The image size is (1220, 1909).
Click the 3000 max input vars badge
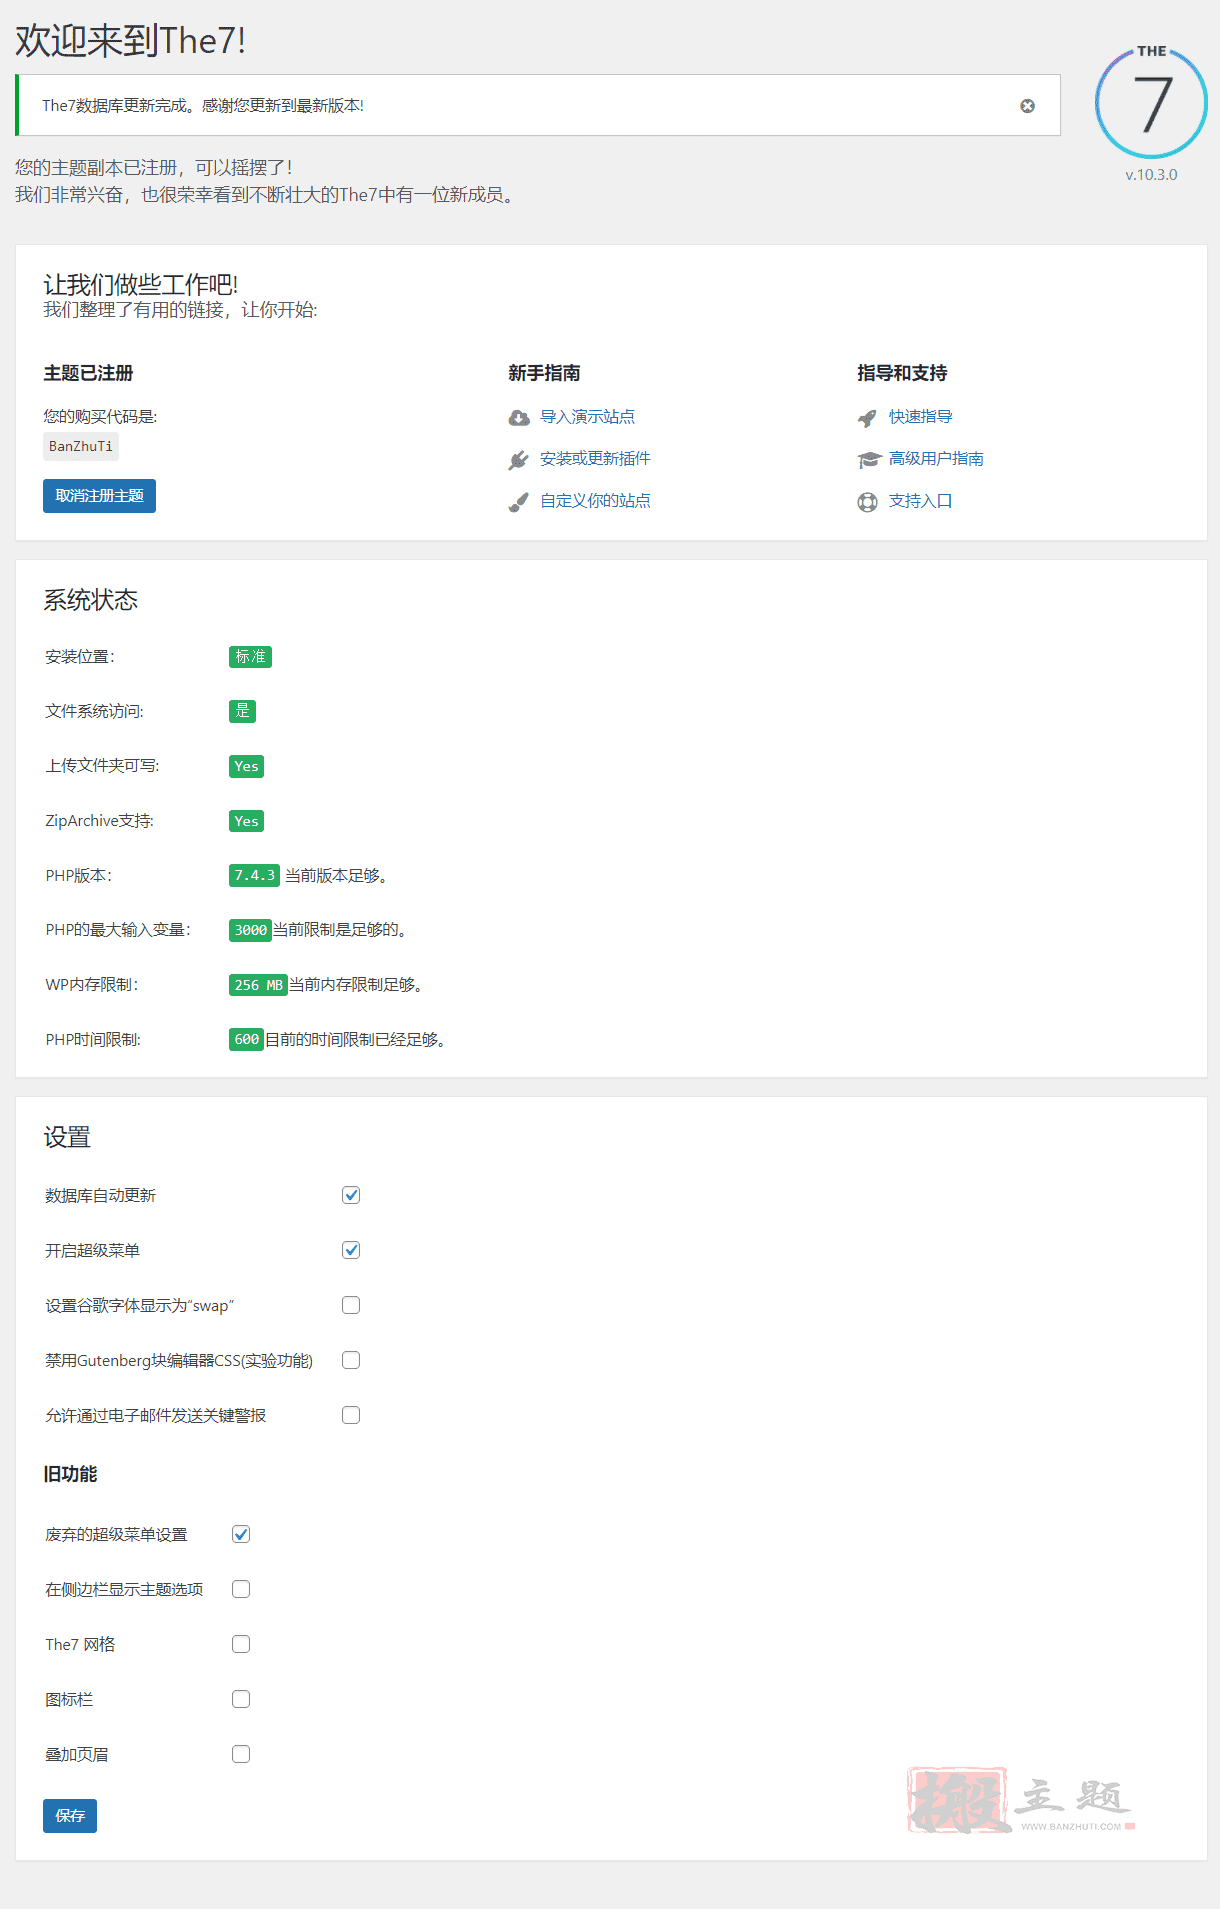pyautogui.click(x=250, y=930)
